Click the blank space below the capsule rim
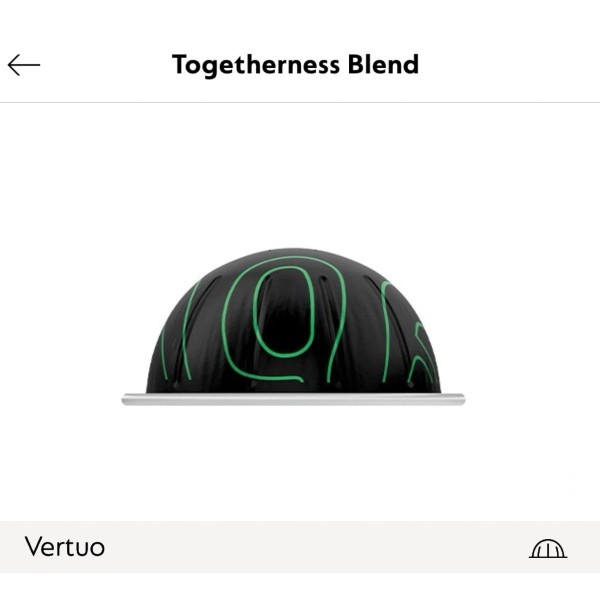 [x=293, y=459]
